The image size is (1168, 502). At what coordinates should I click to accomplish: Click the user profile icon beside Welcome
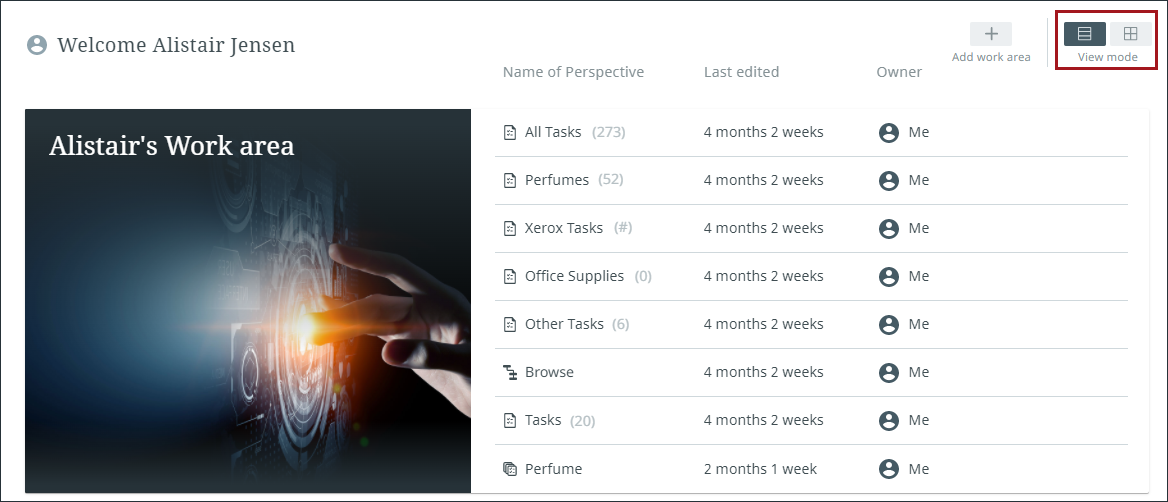(x=37, y=45)
